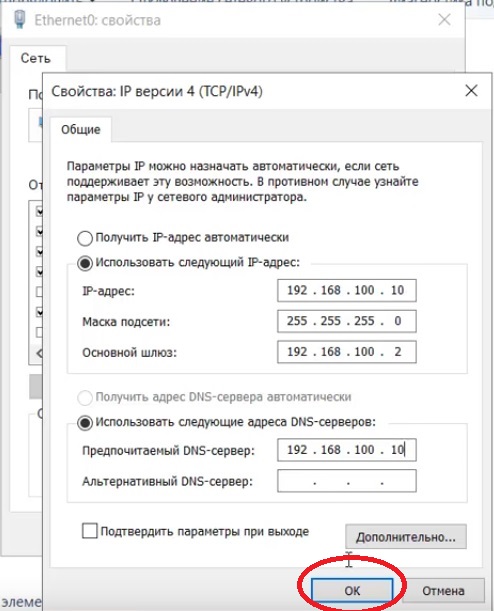Open the Дополнительно... advanced settings
The image size is (494, 611).
[406, 537]
